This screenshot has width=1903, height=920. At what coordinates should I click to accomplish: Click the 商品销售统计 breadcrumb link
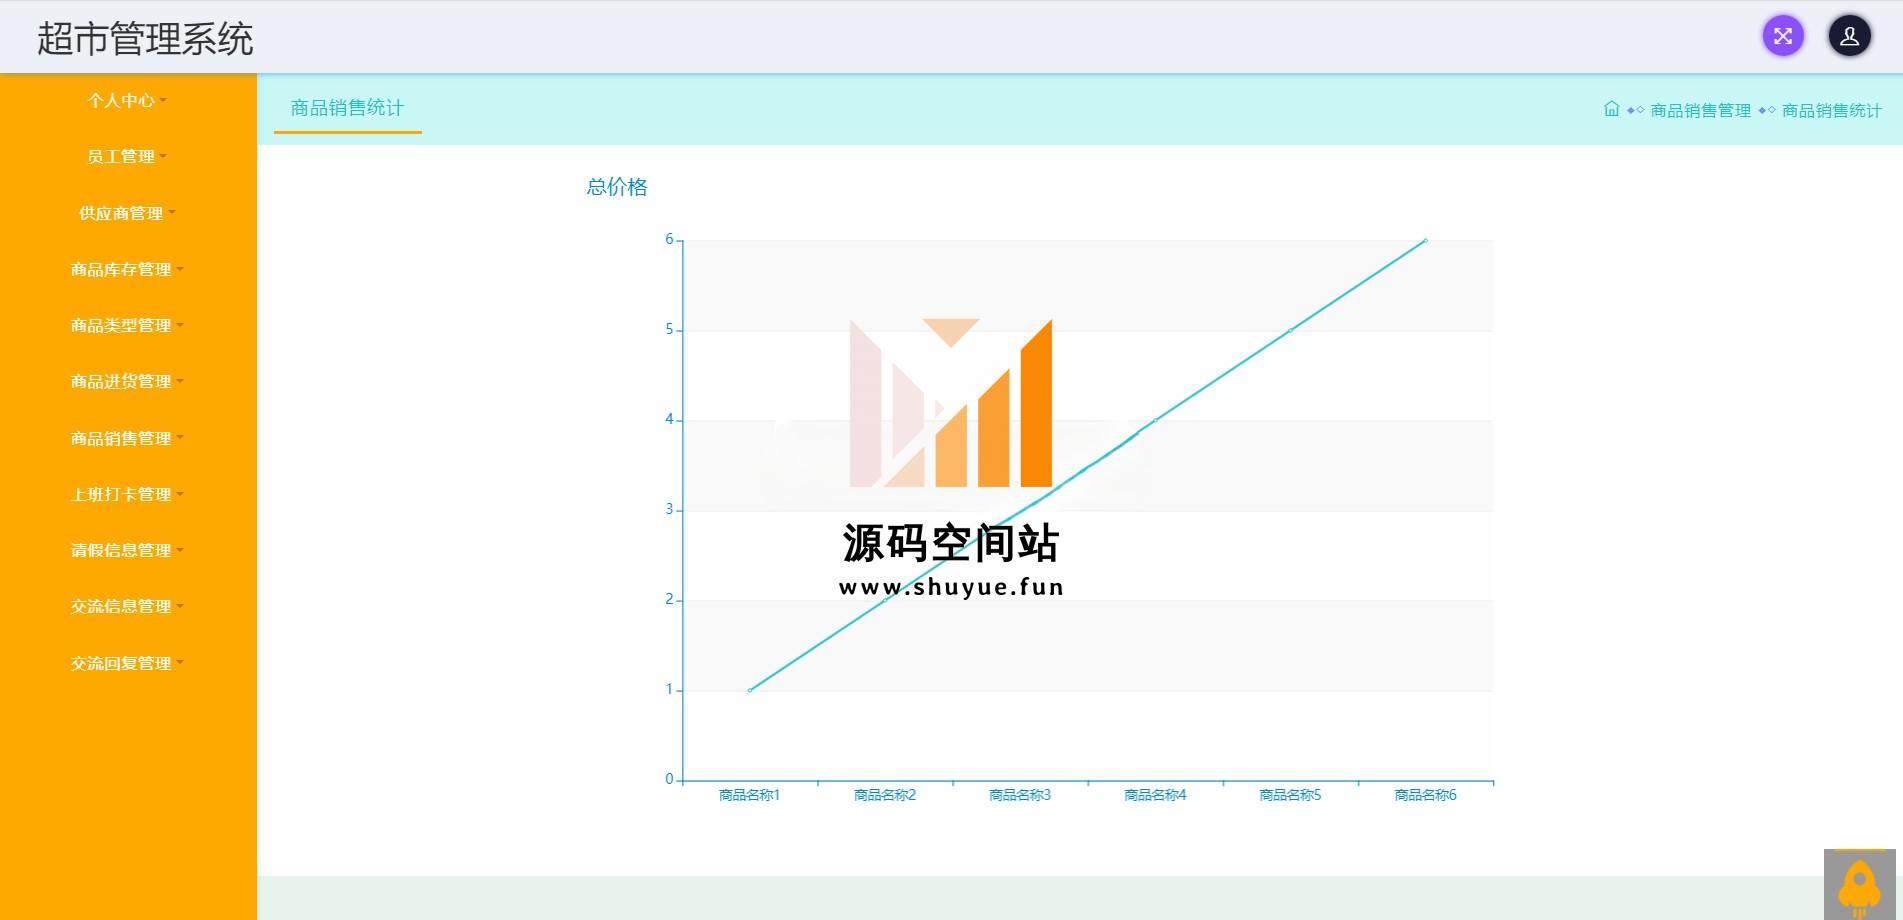click(1831, 110)
